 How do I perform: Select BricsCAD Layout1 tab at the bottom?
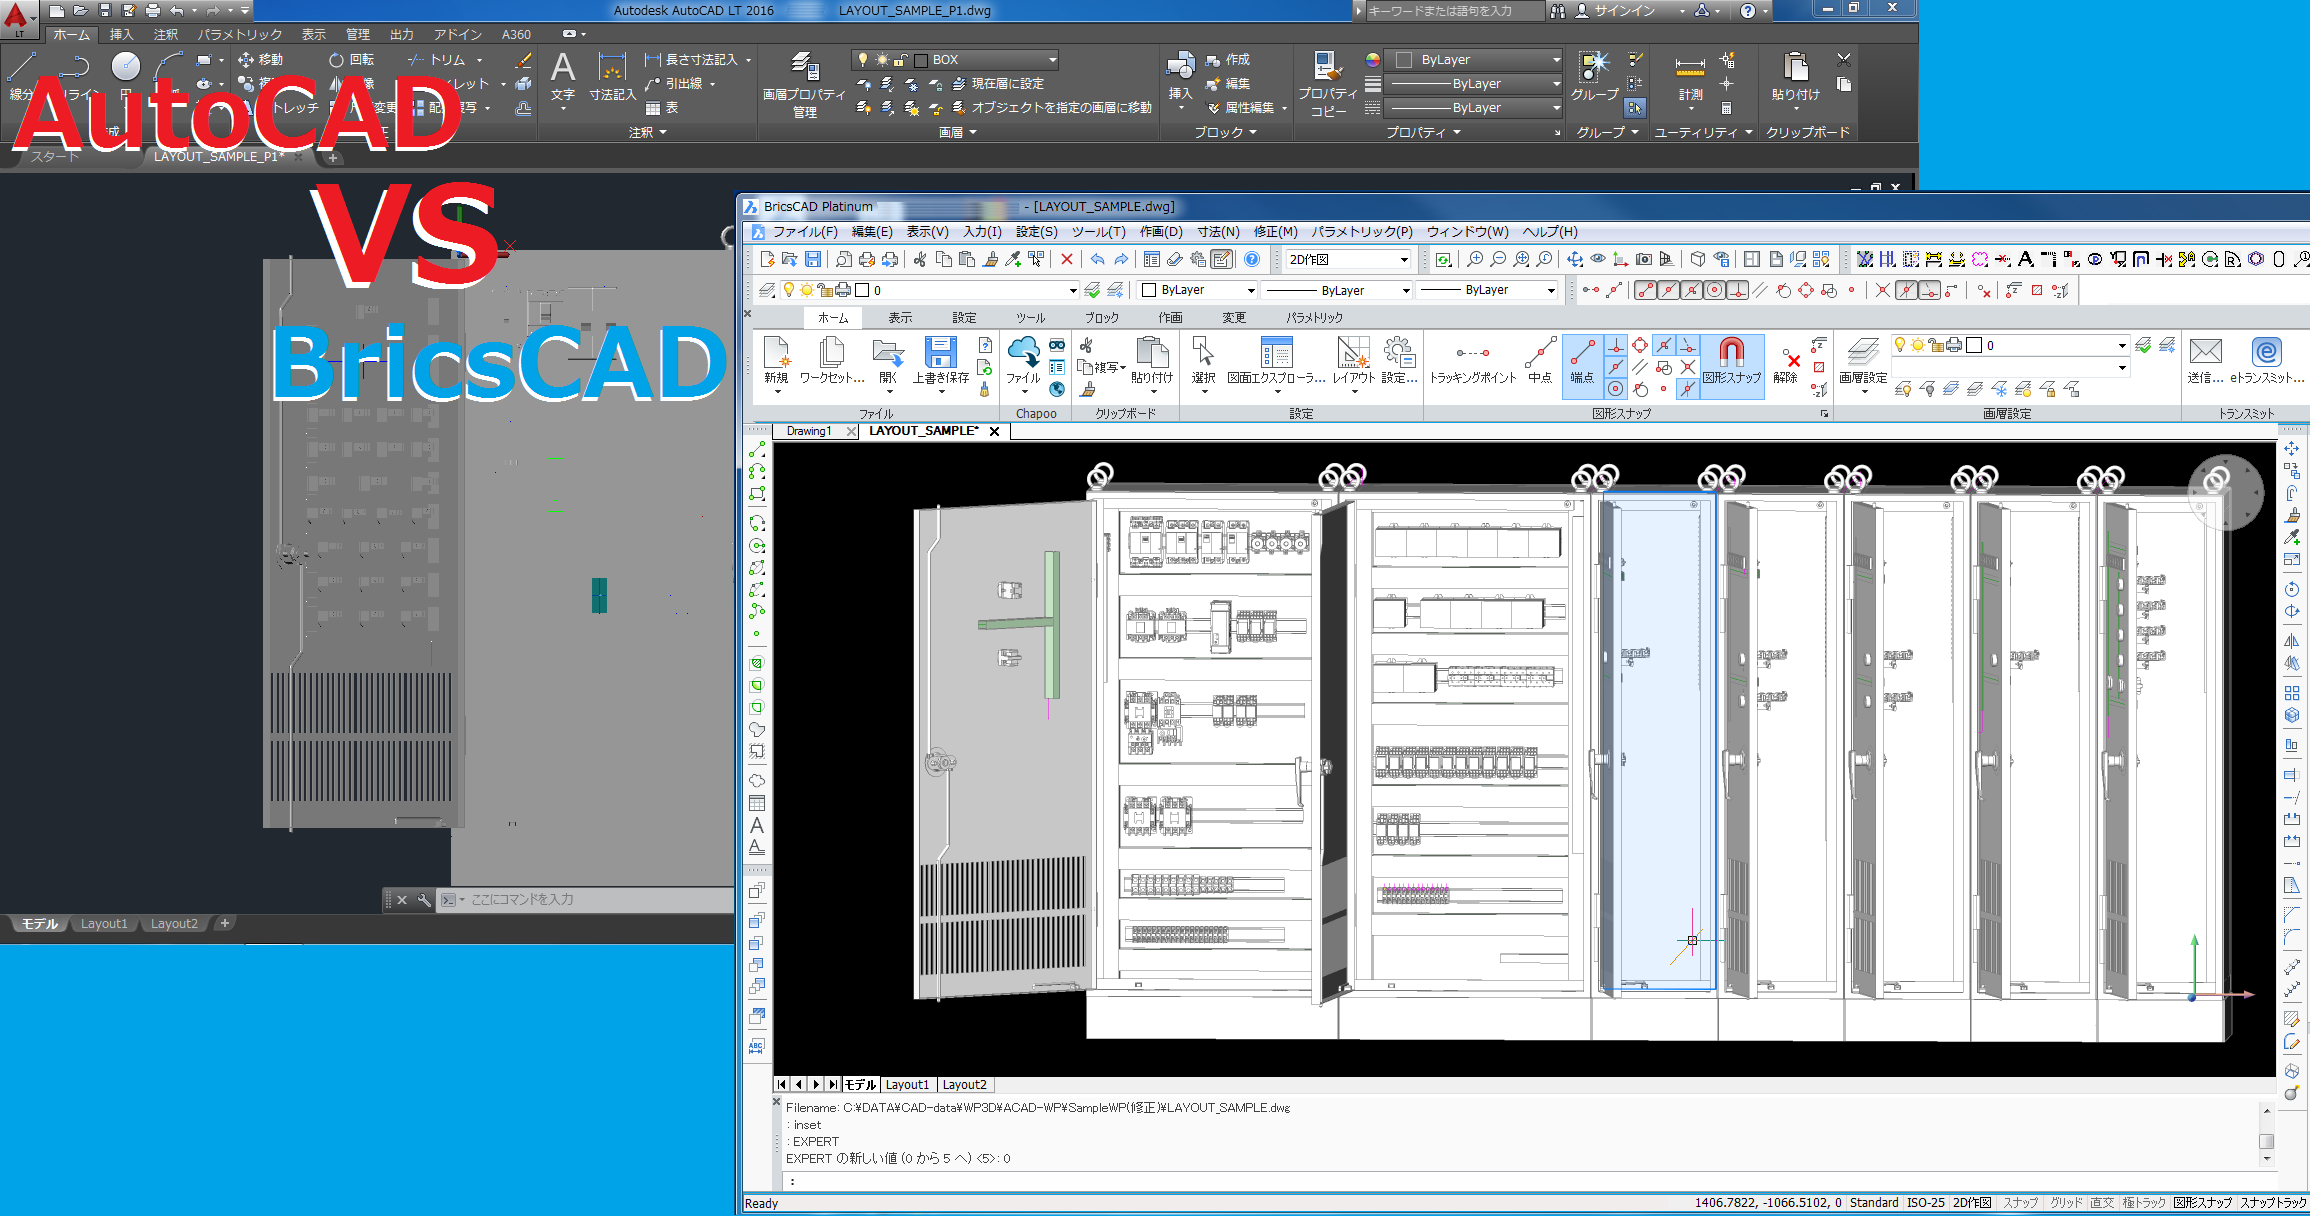click(907, 1085)
